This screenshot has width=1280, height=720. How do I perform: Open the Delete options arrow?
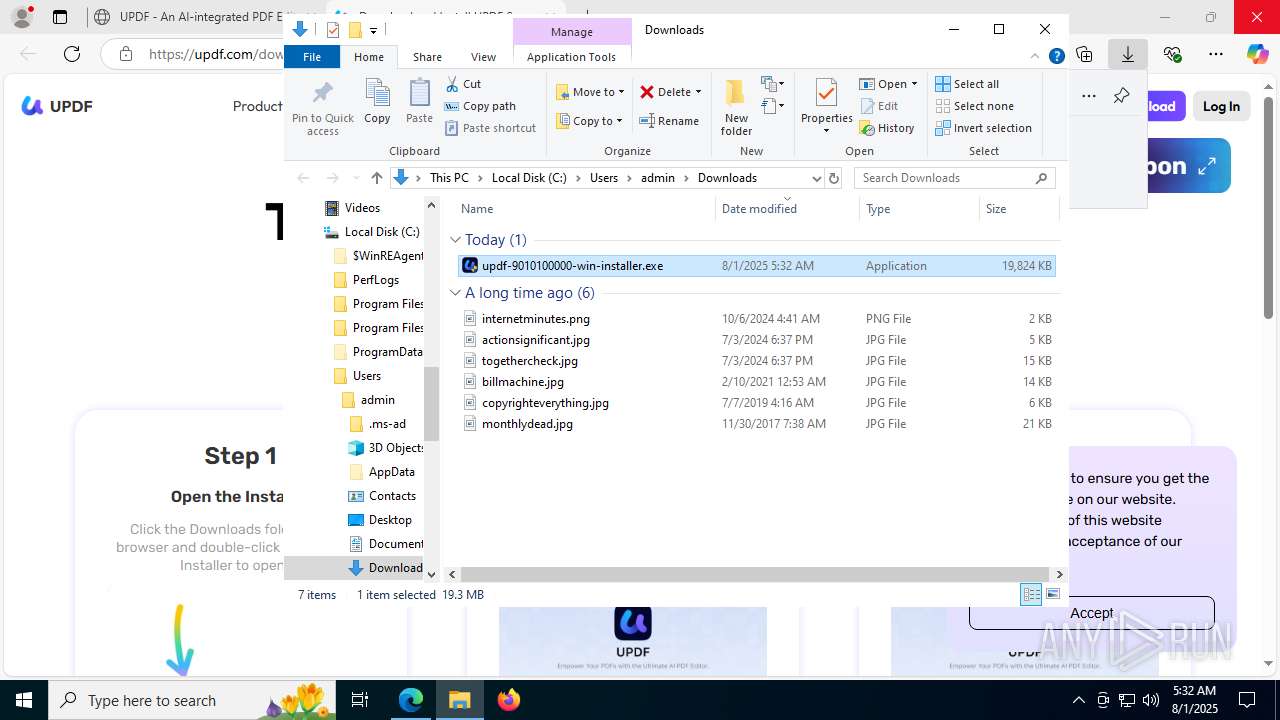click(x=698, y=92)
